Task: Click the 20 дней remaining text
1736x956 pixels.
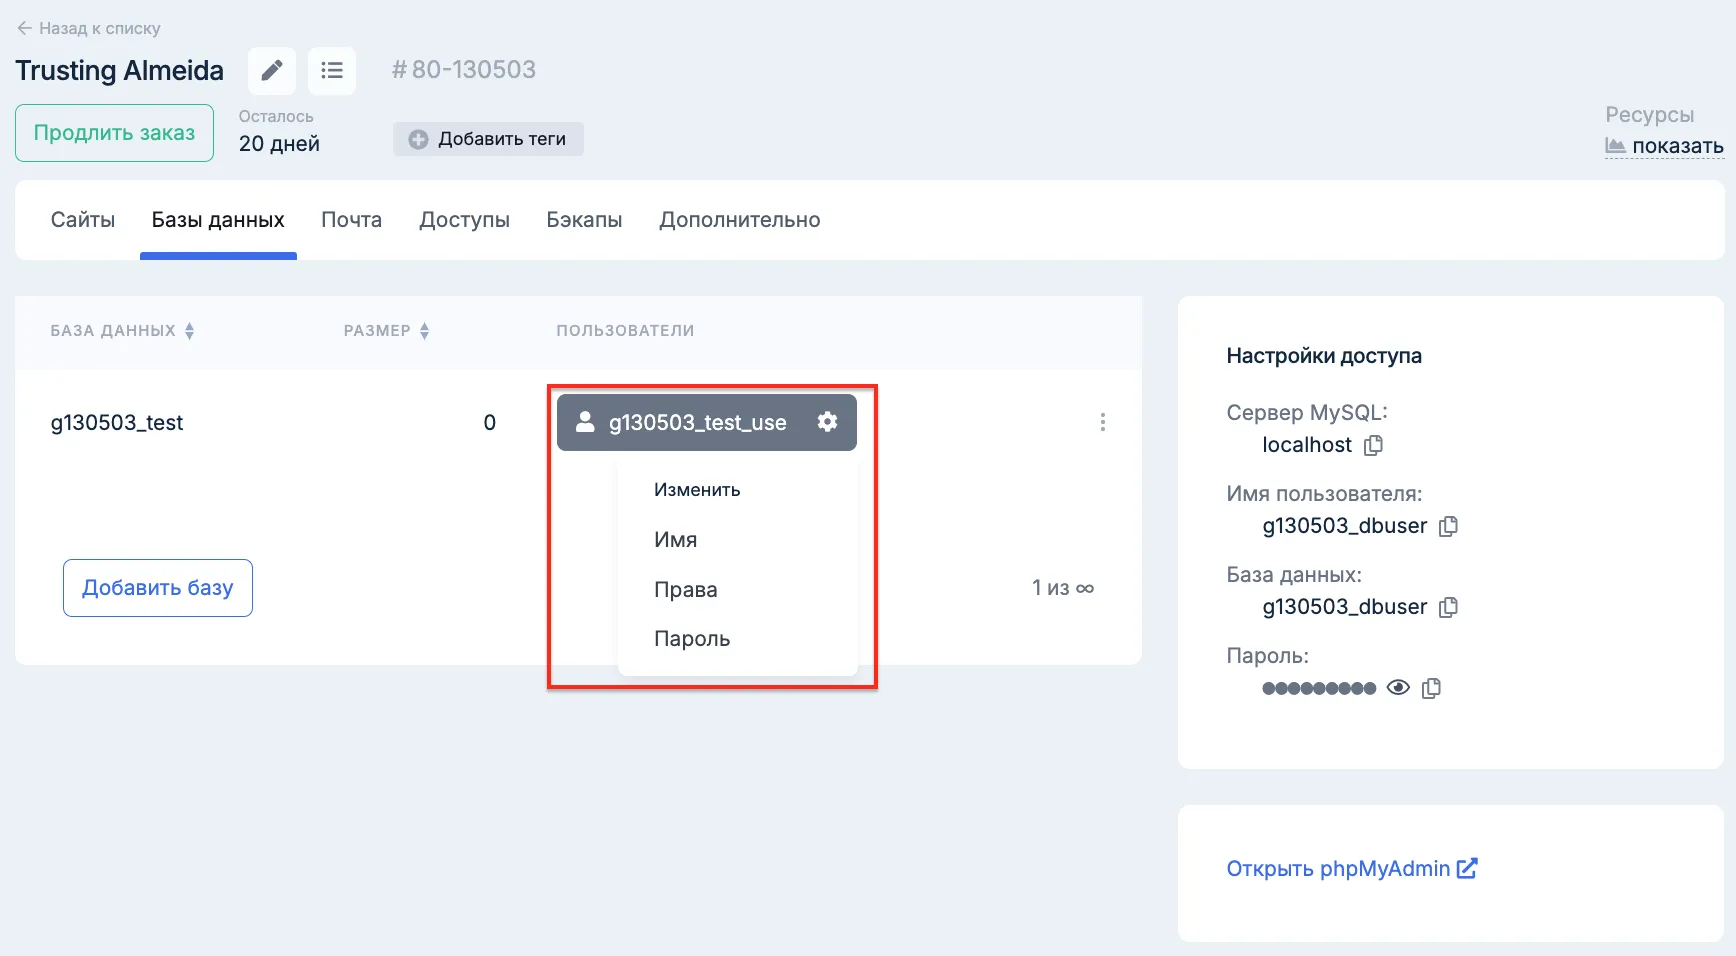Action: (279, 144)
